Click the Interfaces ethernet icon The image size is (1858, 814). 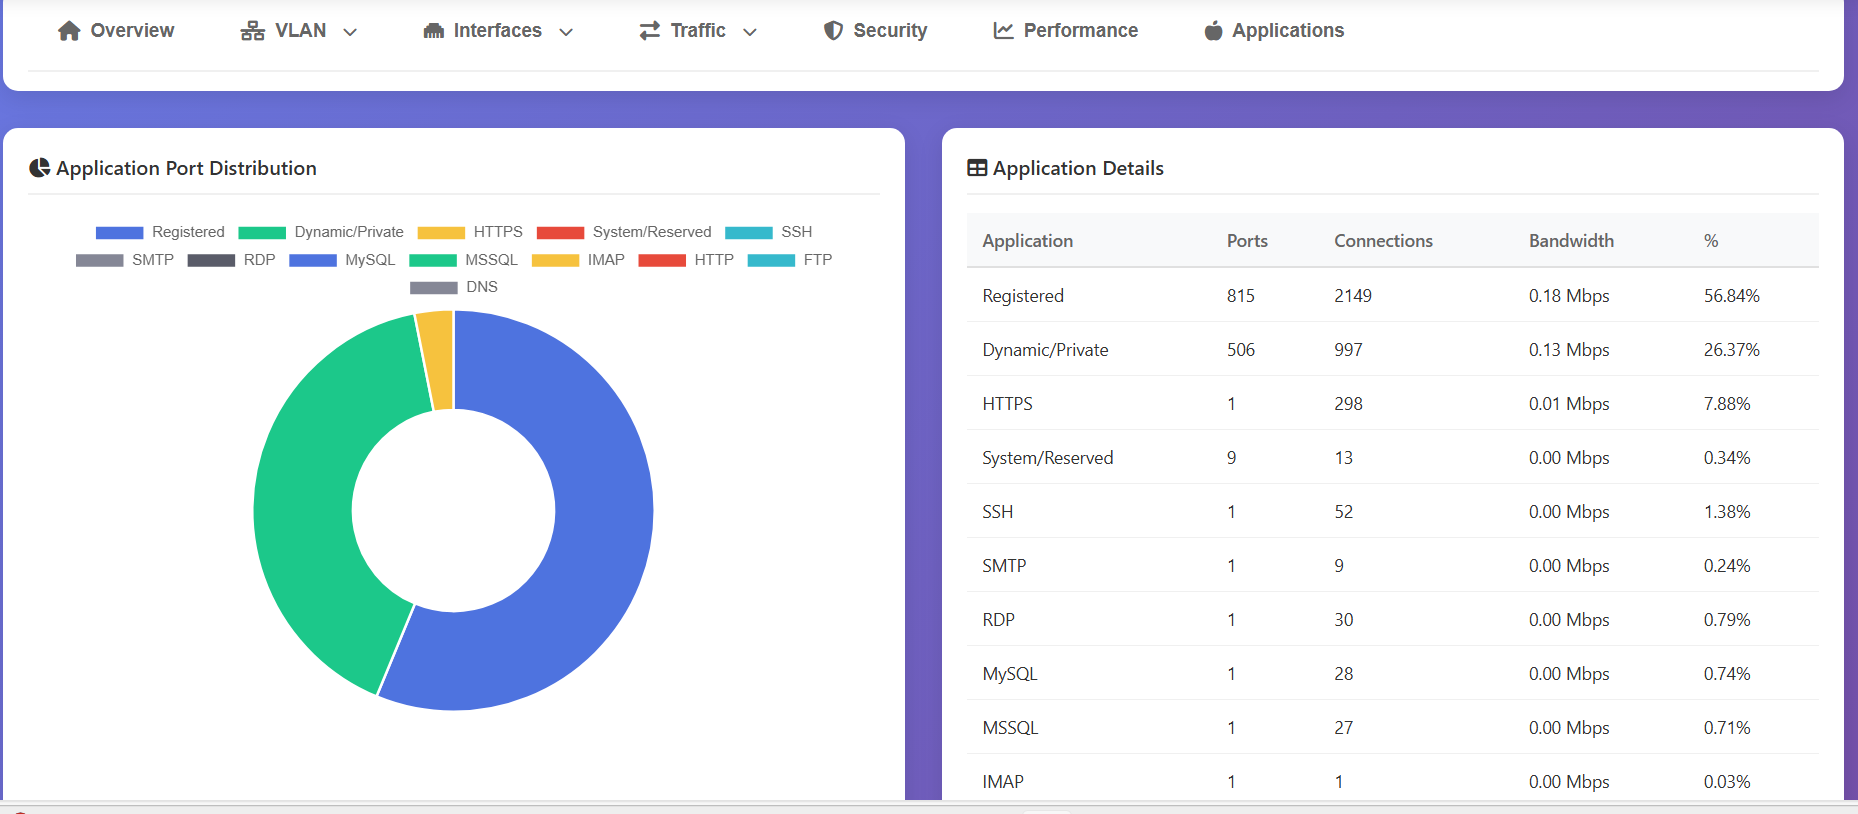pyautogui.click(x=433, y=31)
